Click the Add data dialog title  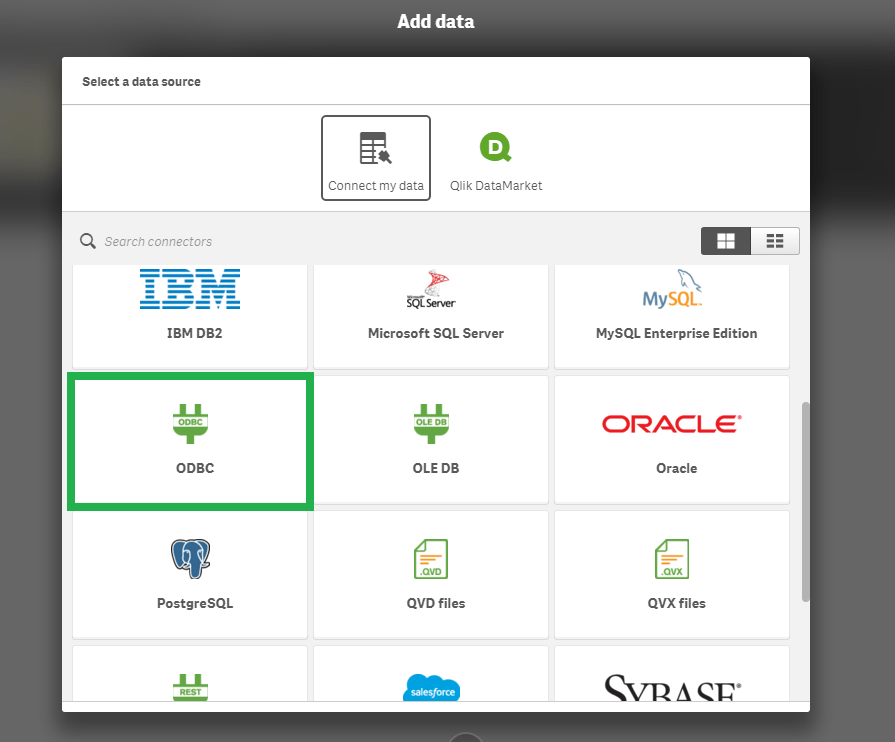tap(436, 21)
